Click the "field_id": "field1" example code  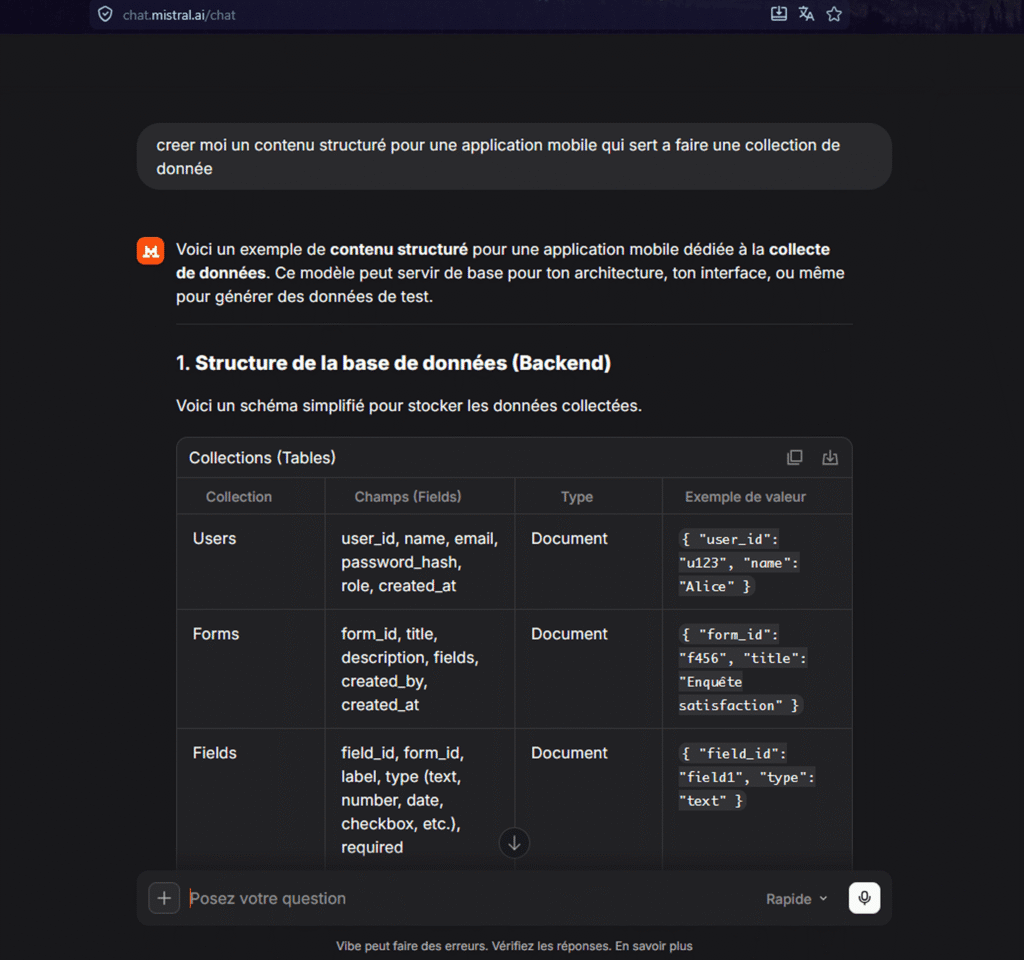746,777
